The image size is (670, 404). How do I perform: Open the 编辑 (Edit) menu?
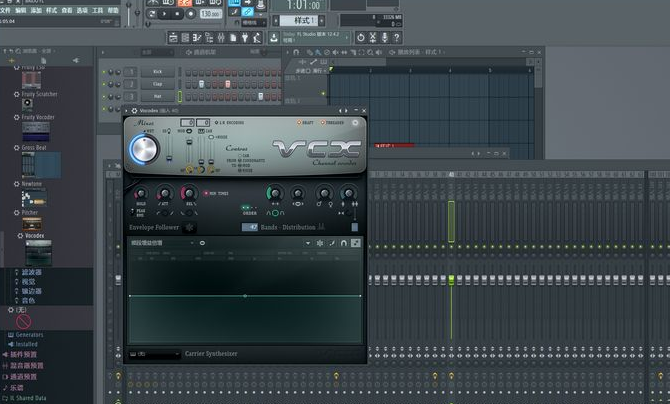(x=21, y=10)
